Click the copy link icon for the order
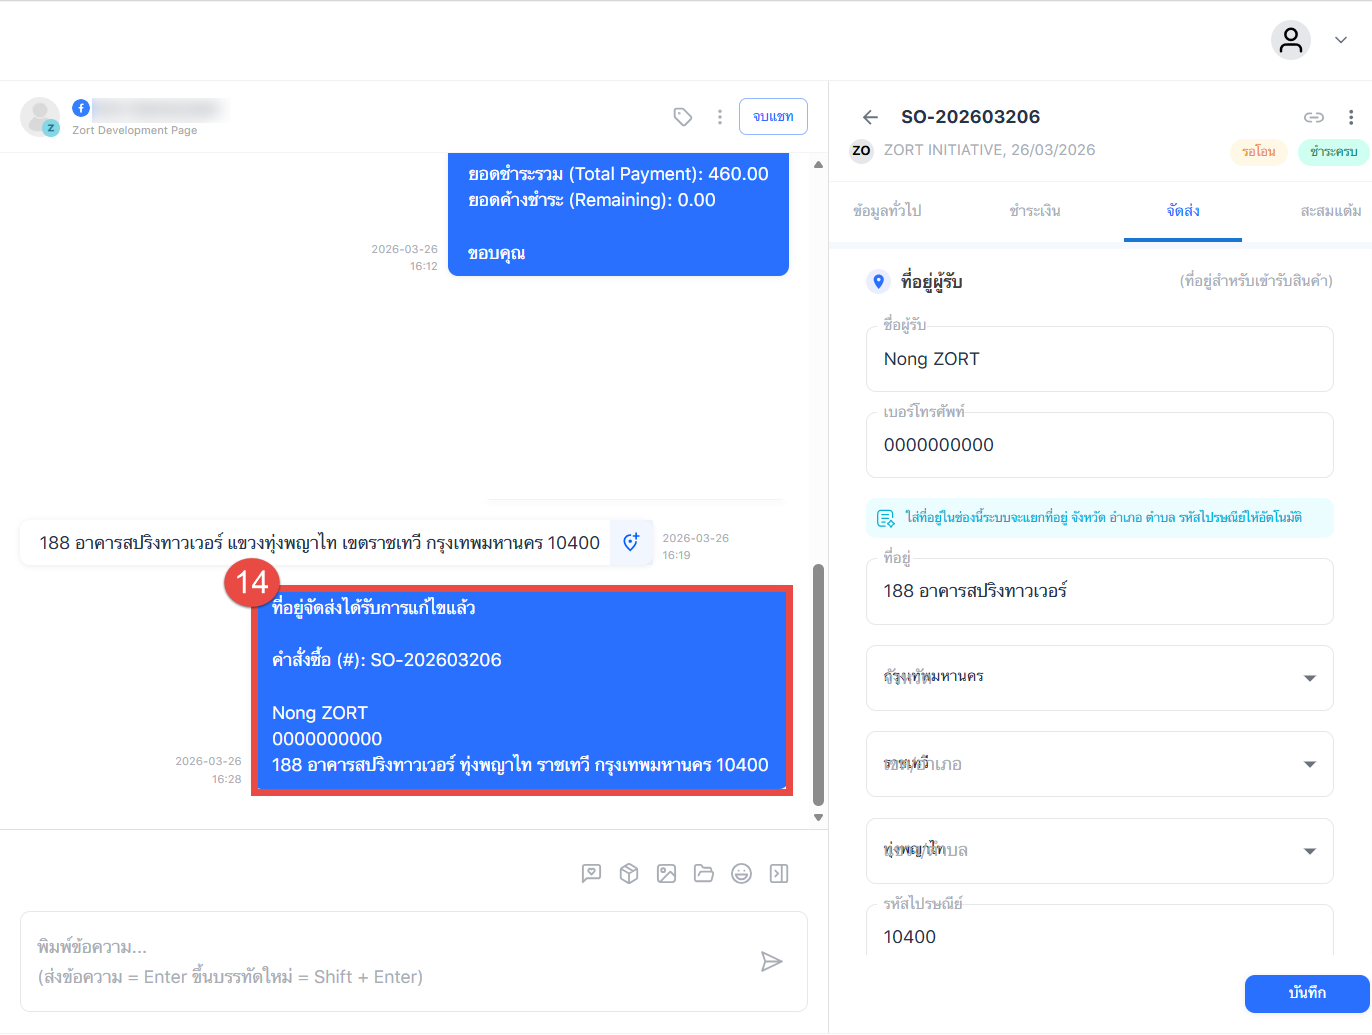This screenshot has width=1372, height=1035. [x=1313, y=117]
